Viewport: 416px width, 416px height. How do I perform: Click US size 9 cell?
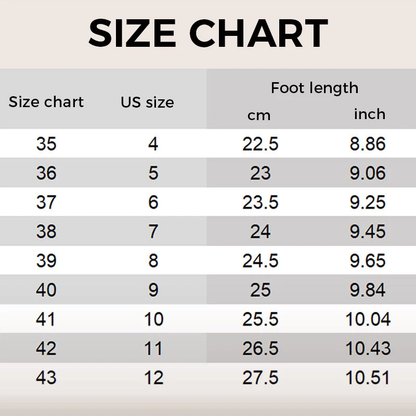[x=153, y=290]
